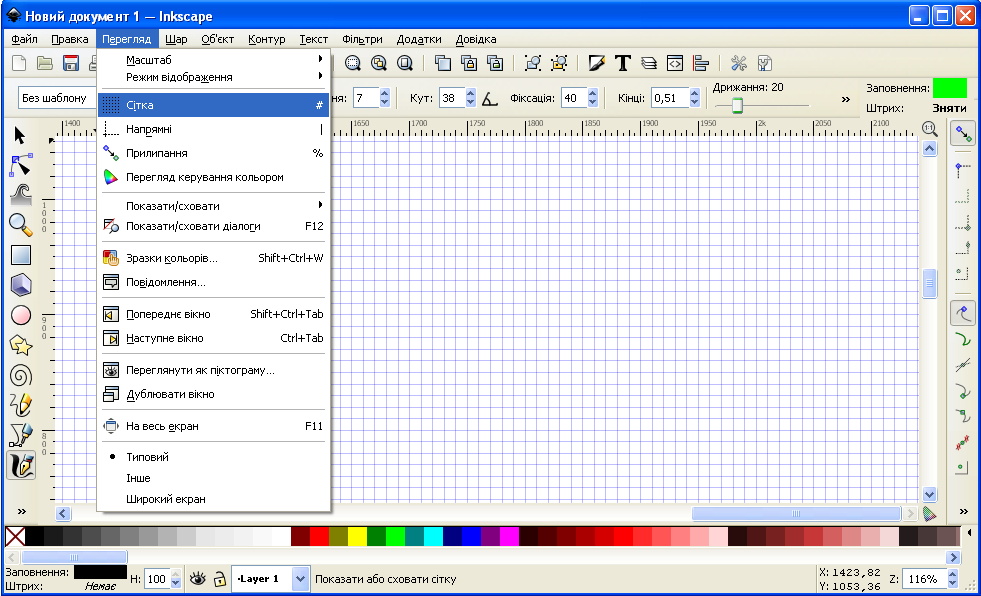Toggle the Сітка grid menu item
Viewport: 981px width, 596px height.
pyautogui.click(x=213, y=105)
